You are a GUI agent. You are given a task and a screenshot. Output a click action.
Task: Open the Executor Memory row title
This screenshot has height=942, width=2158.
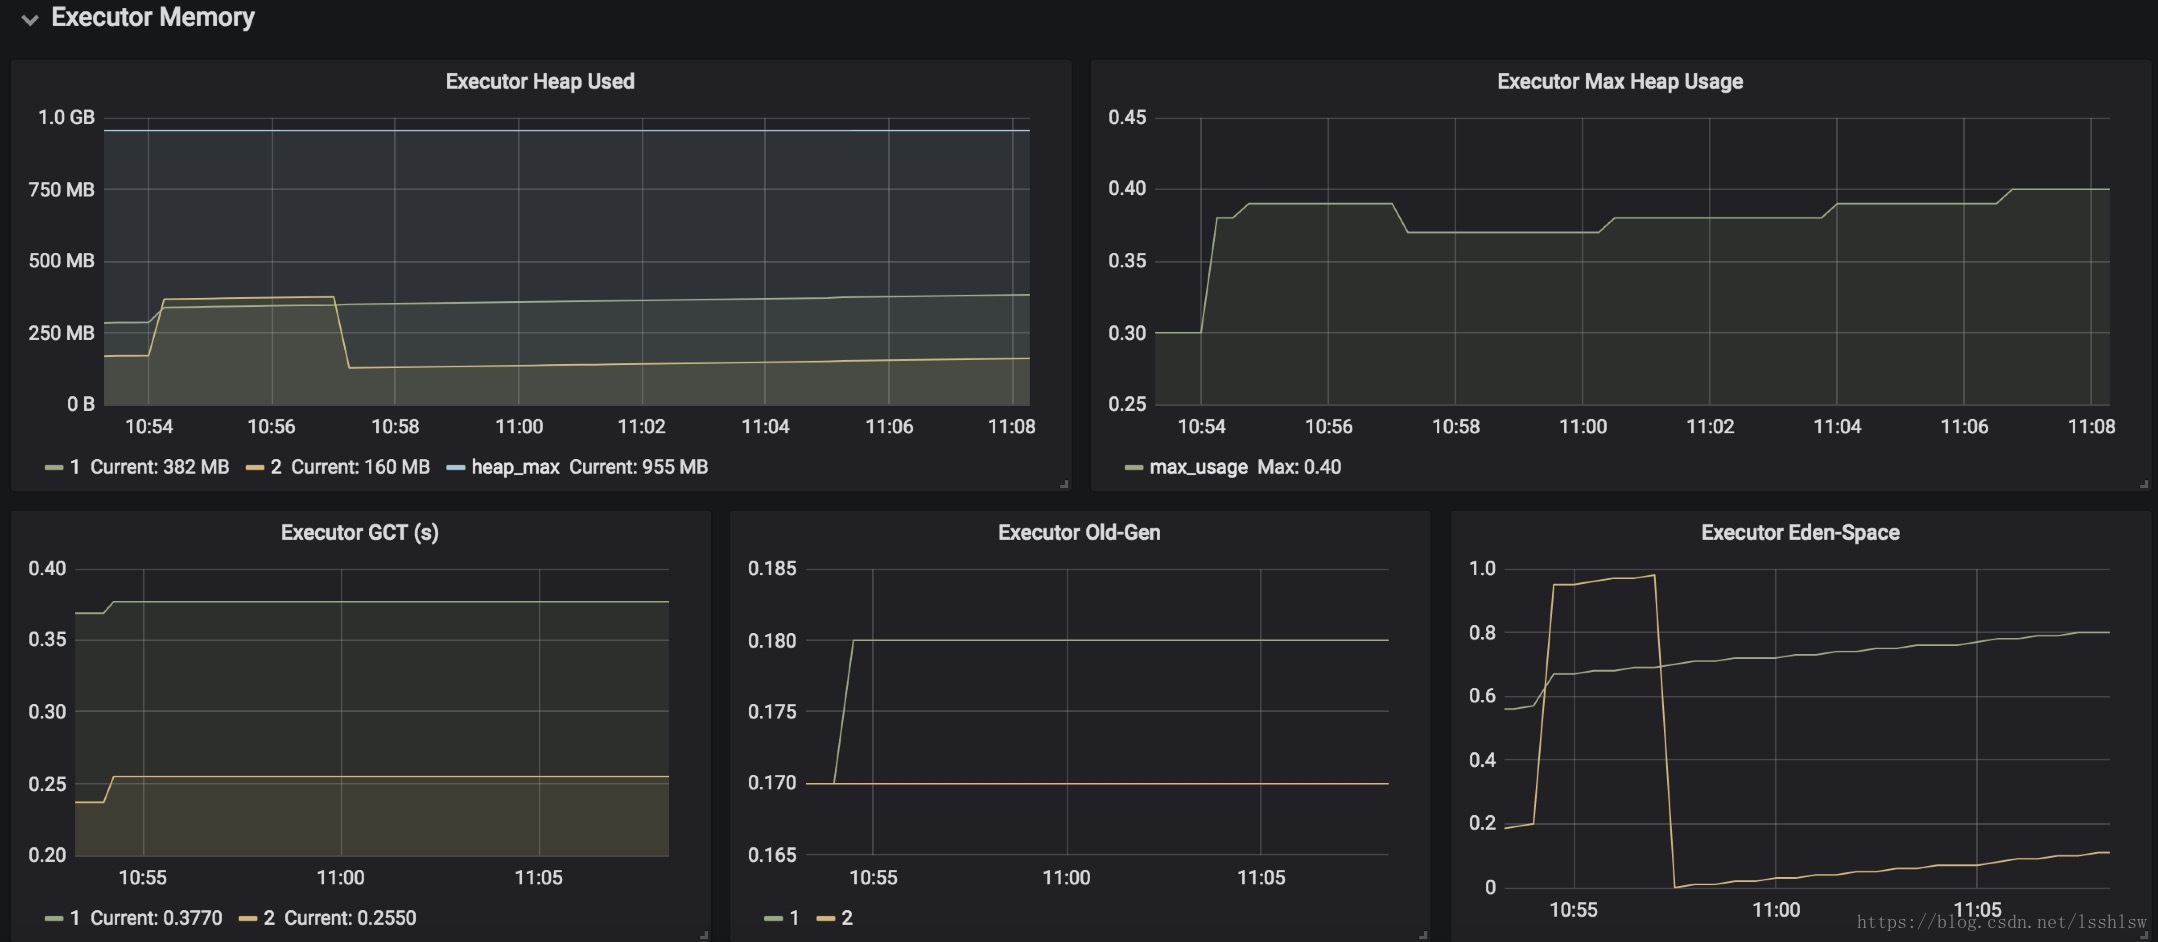click(153, 17)
